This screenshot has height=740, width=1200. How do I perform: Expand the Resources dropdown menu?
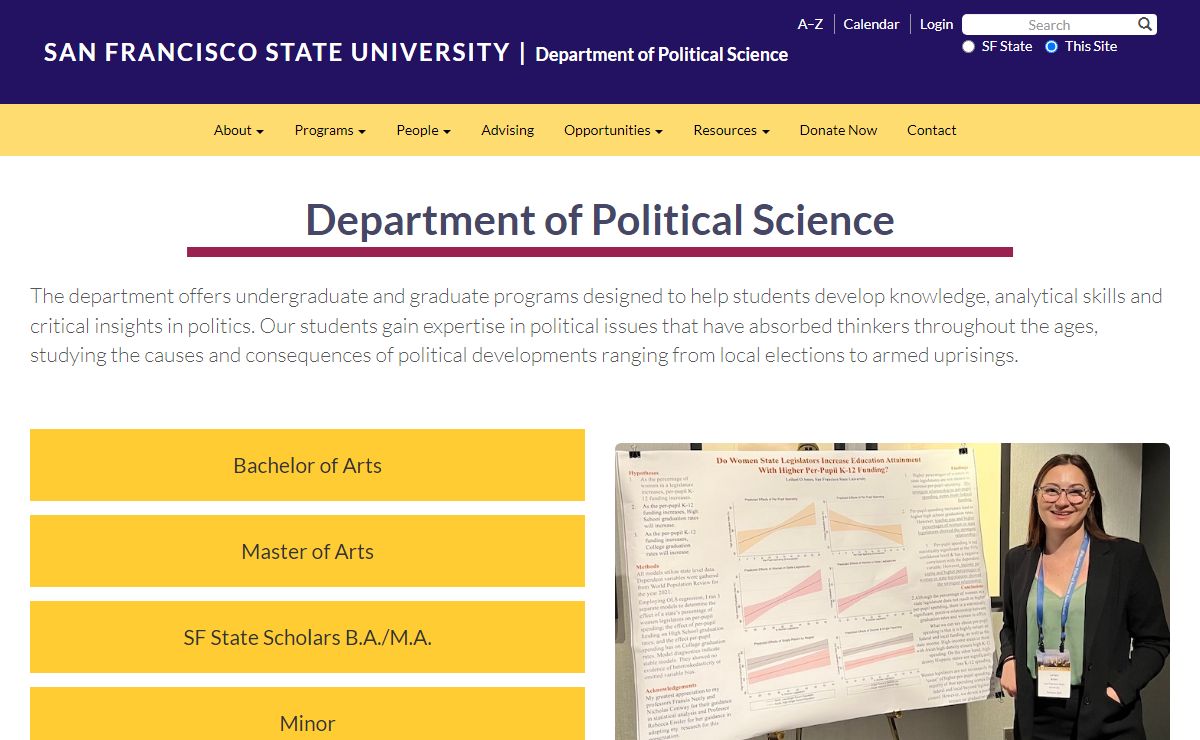click(x=731, y=130)
